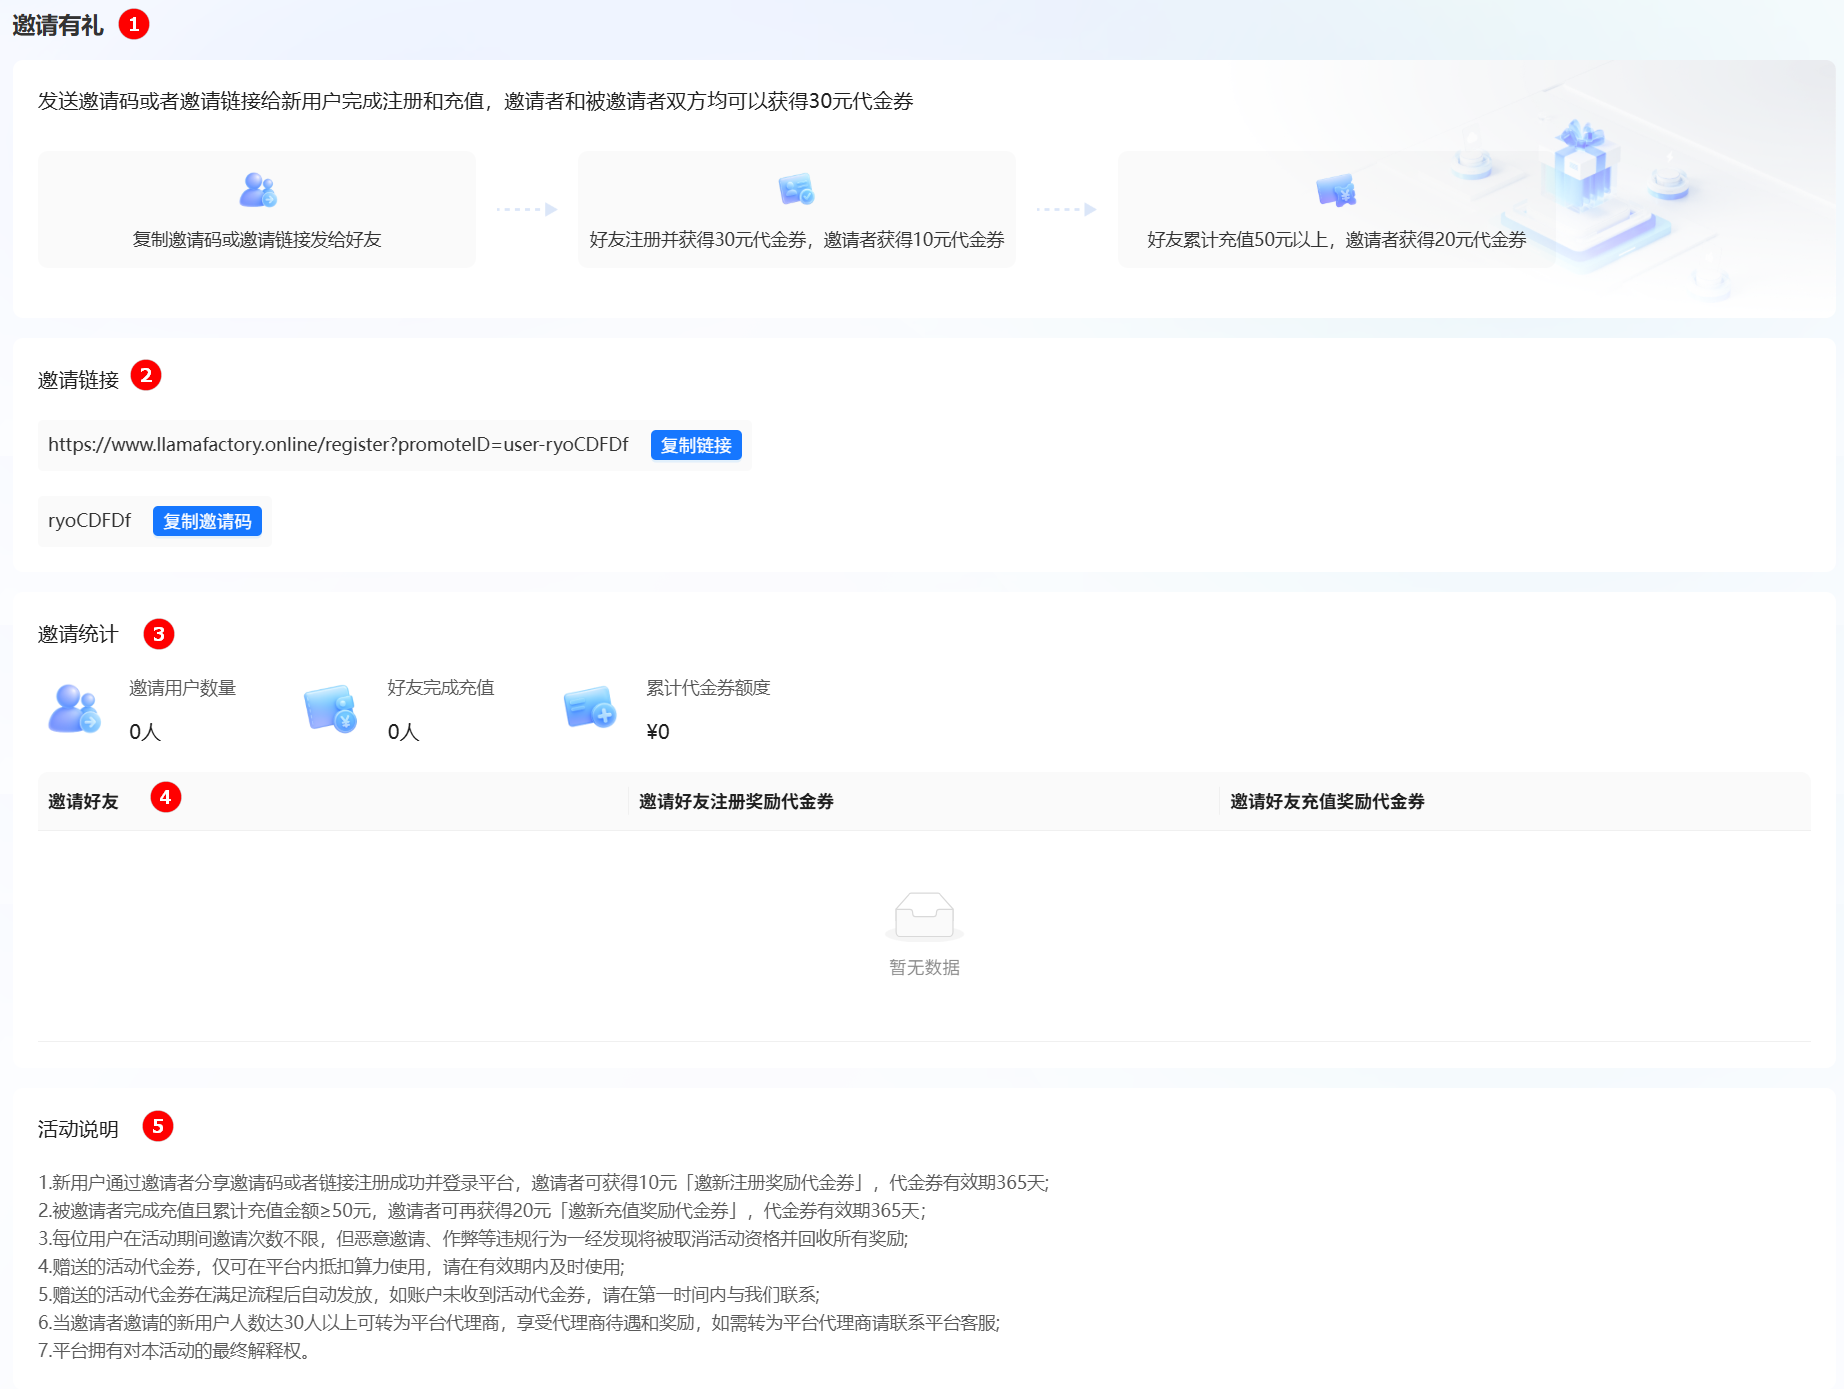Screen dimensions: 1844x1389
Task: Click the friend recharge reward step icon
Action: point(1336,189)
